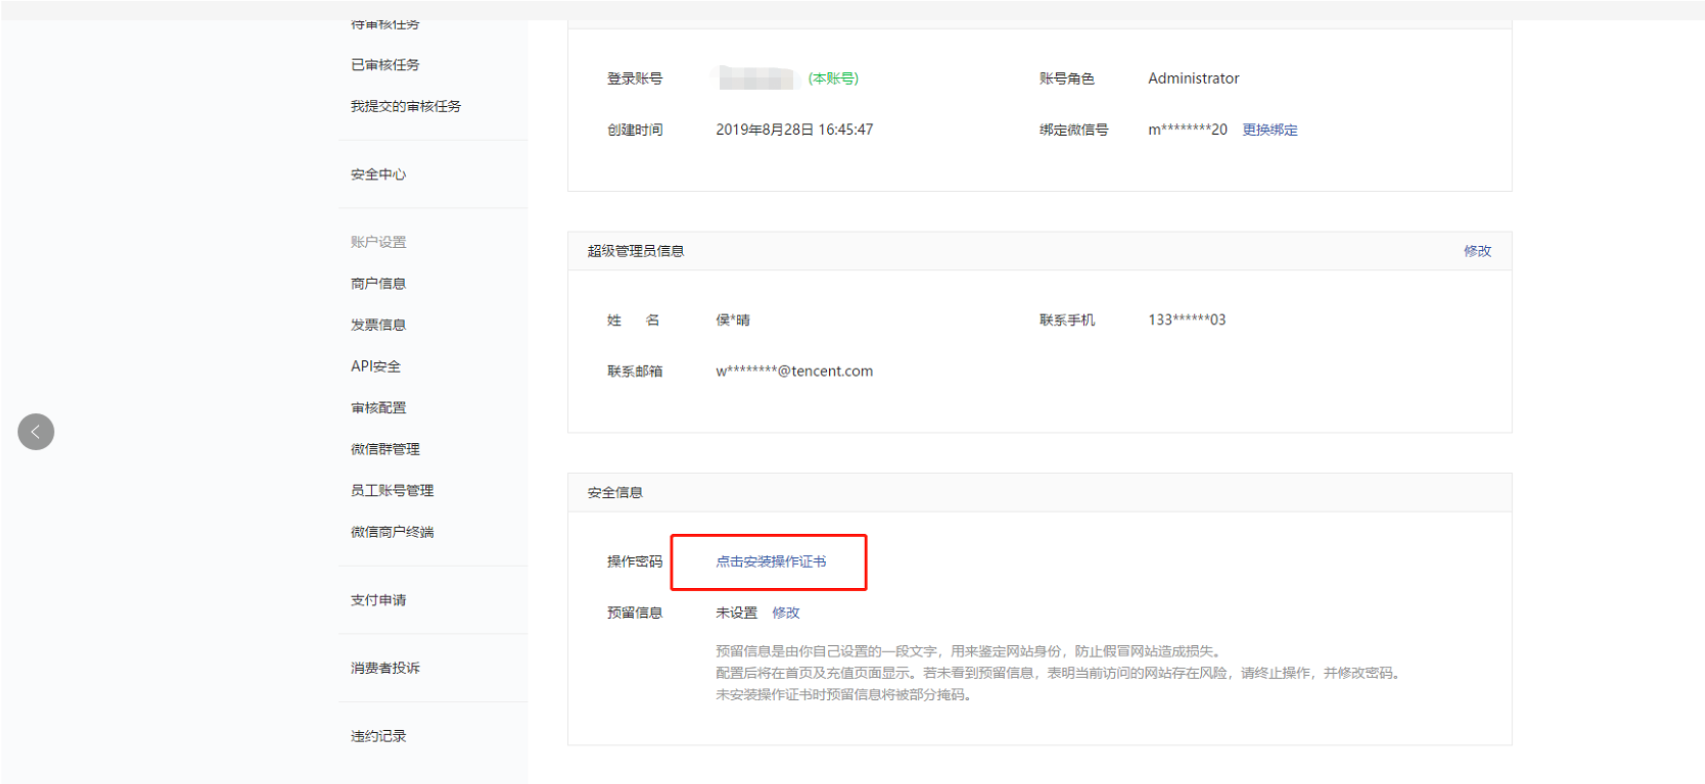Click the 未设置 status text

click(736, 613)
